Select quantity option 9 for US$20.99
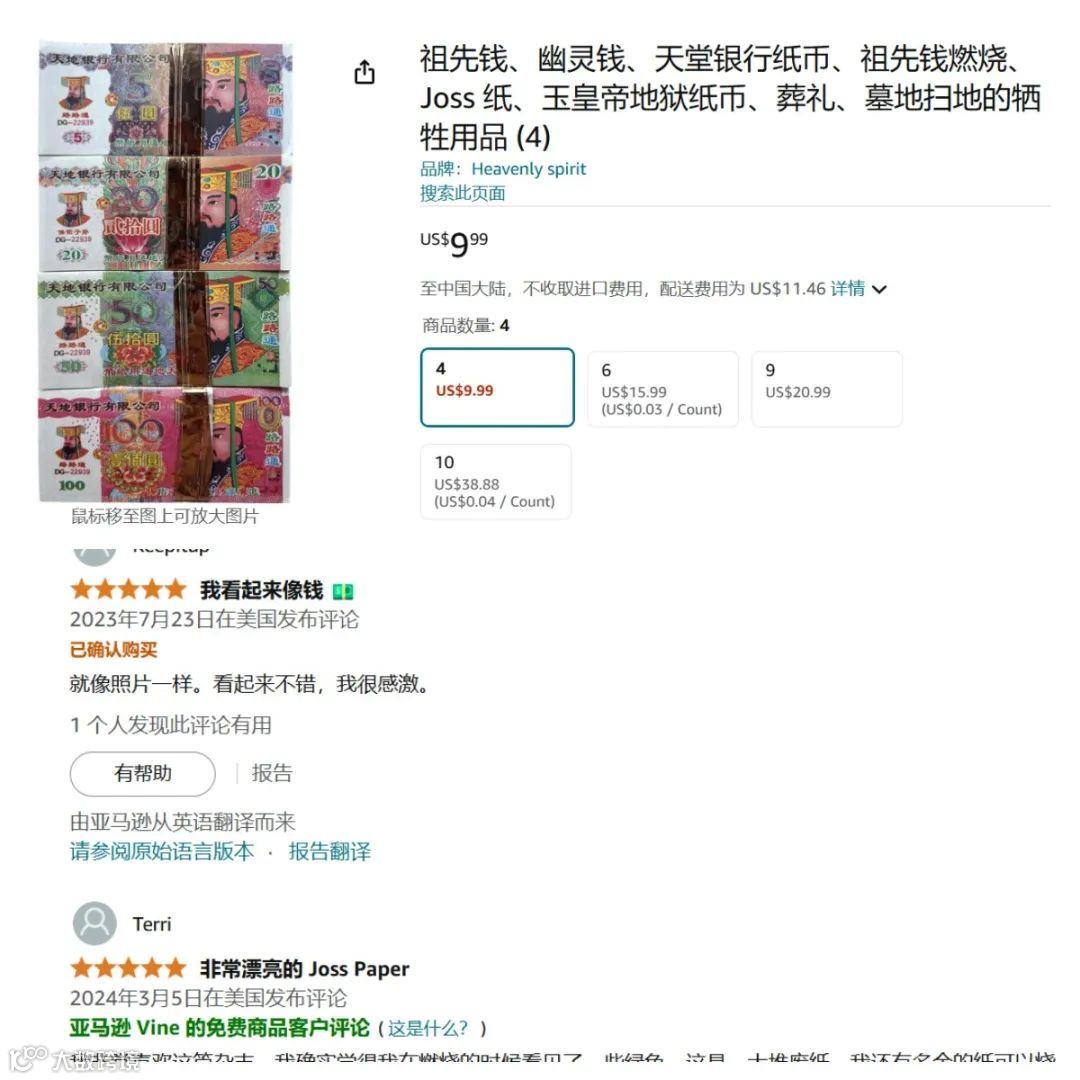 pos(827,389)
